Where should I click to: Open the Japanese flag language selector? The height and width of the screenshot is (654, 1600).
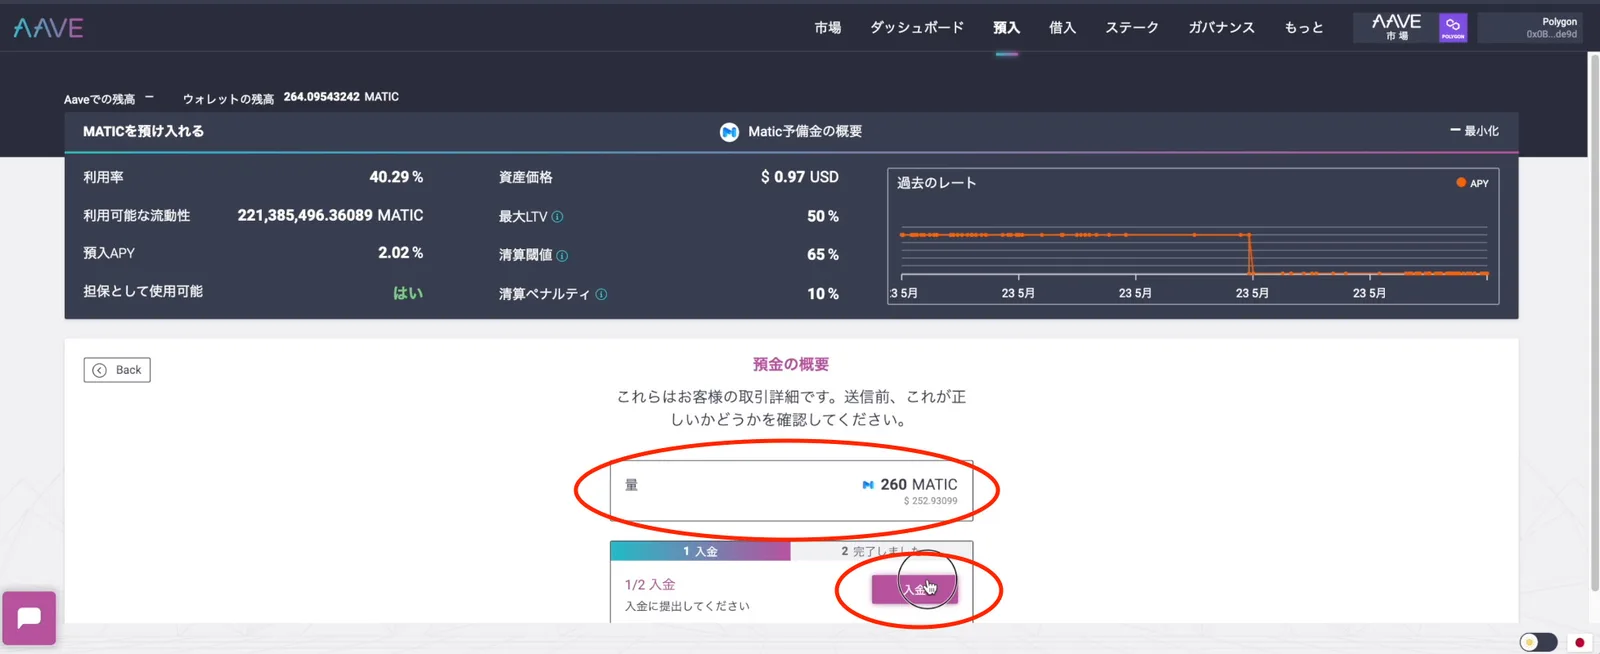click(x=1580, y=642)
